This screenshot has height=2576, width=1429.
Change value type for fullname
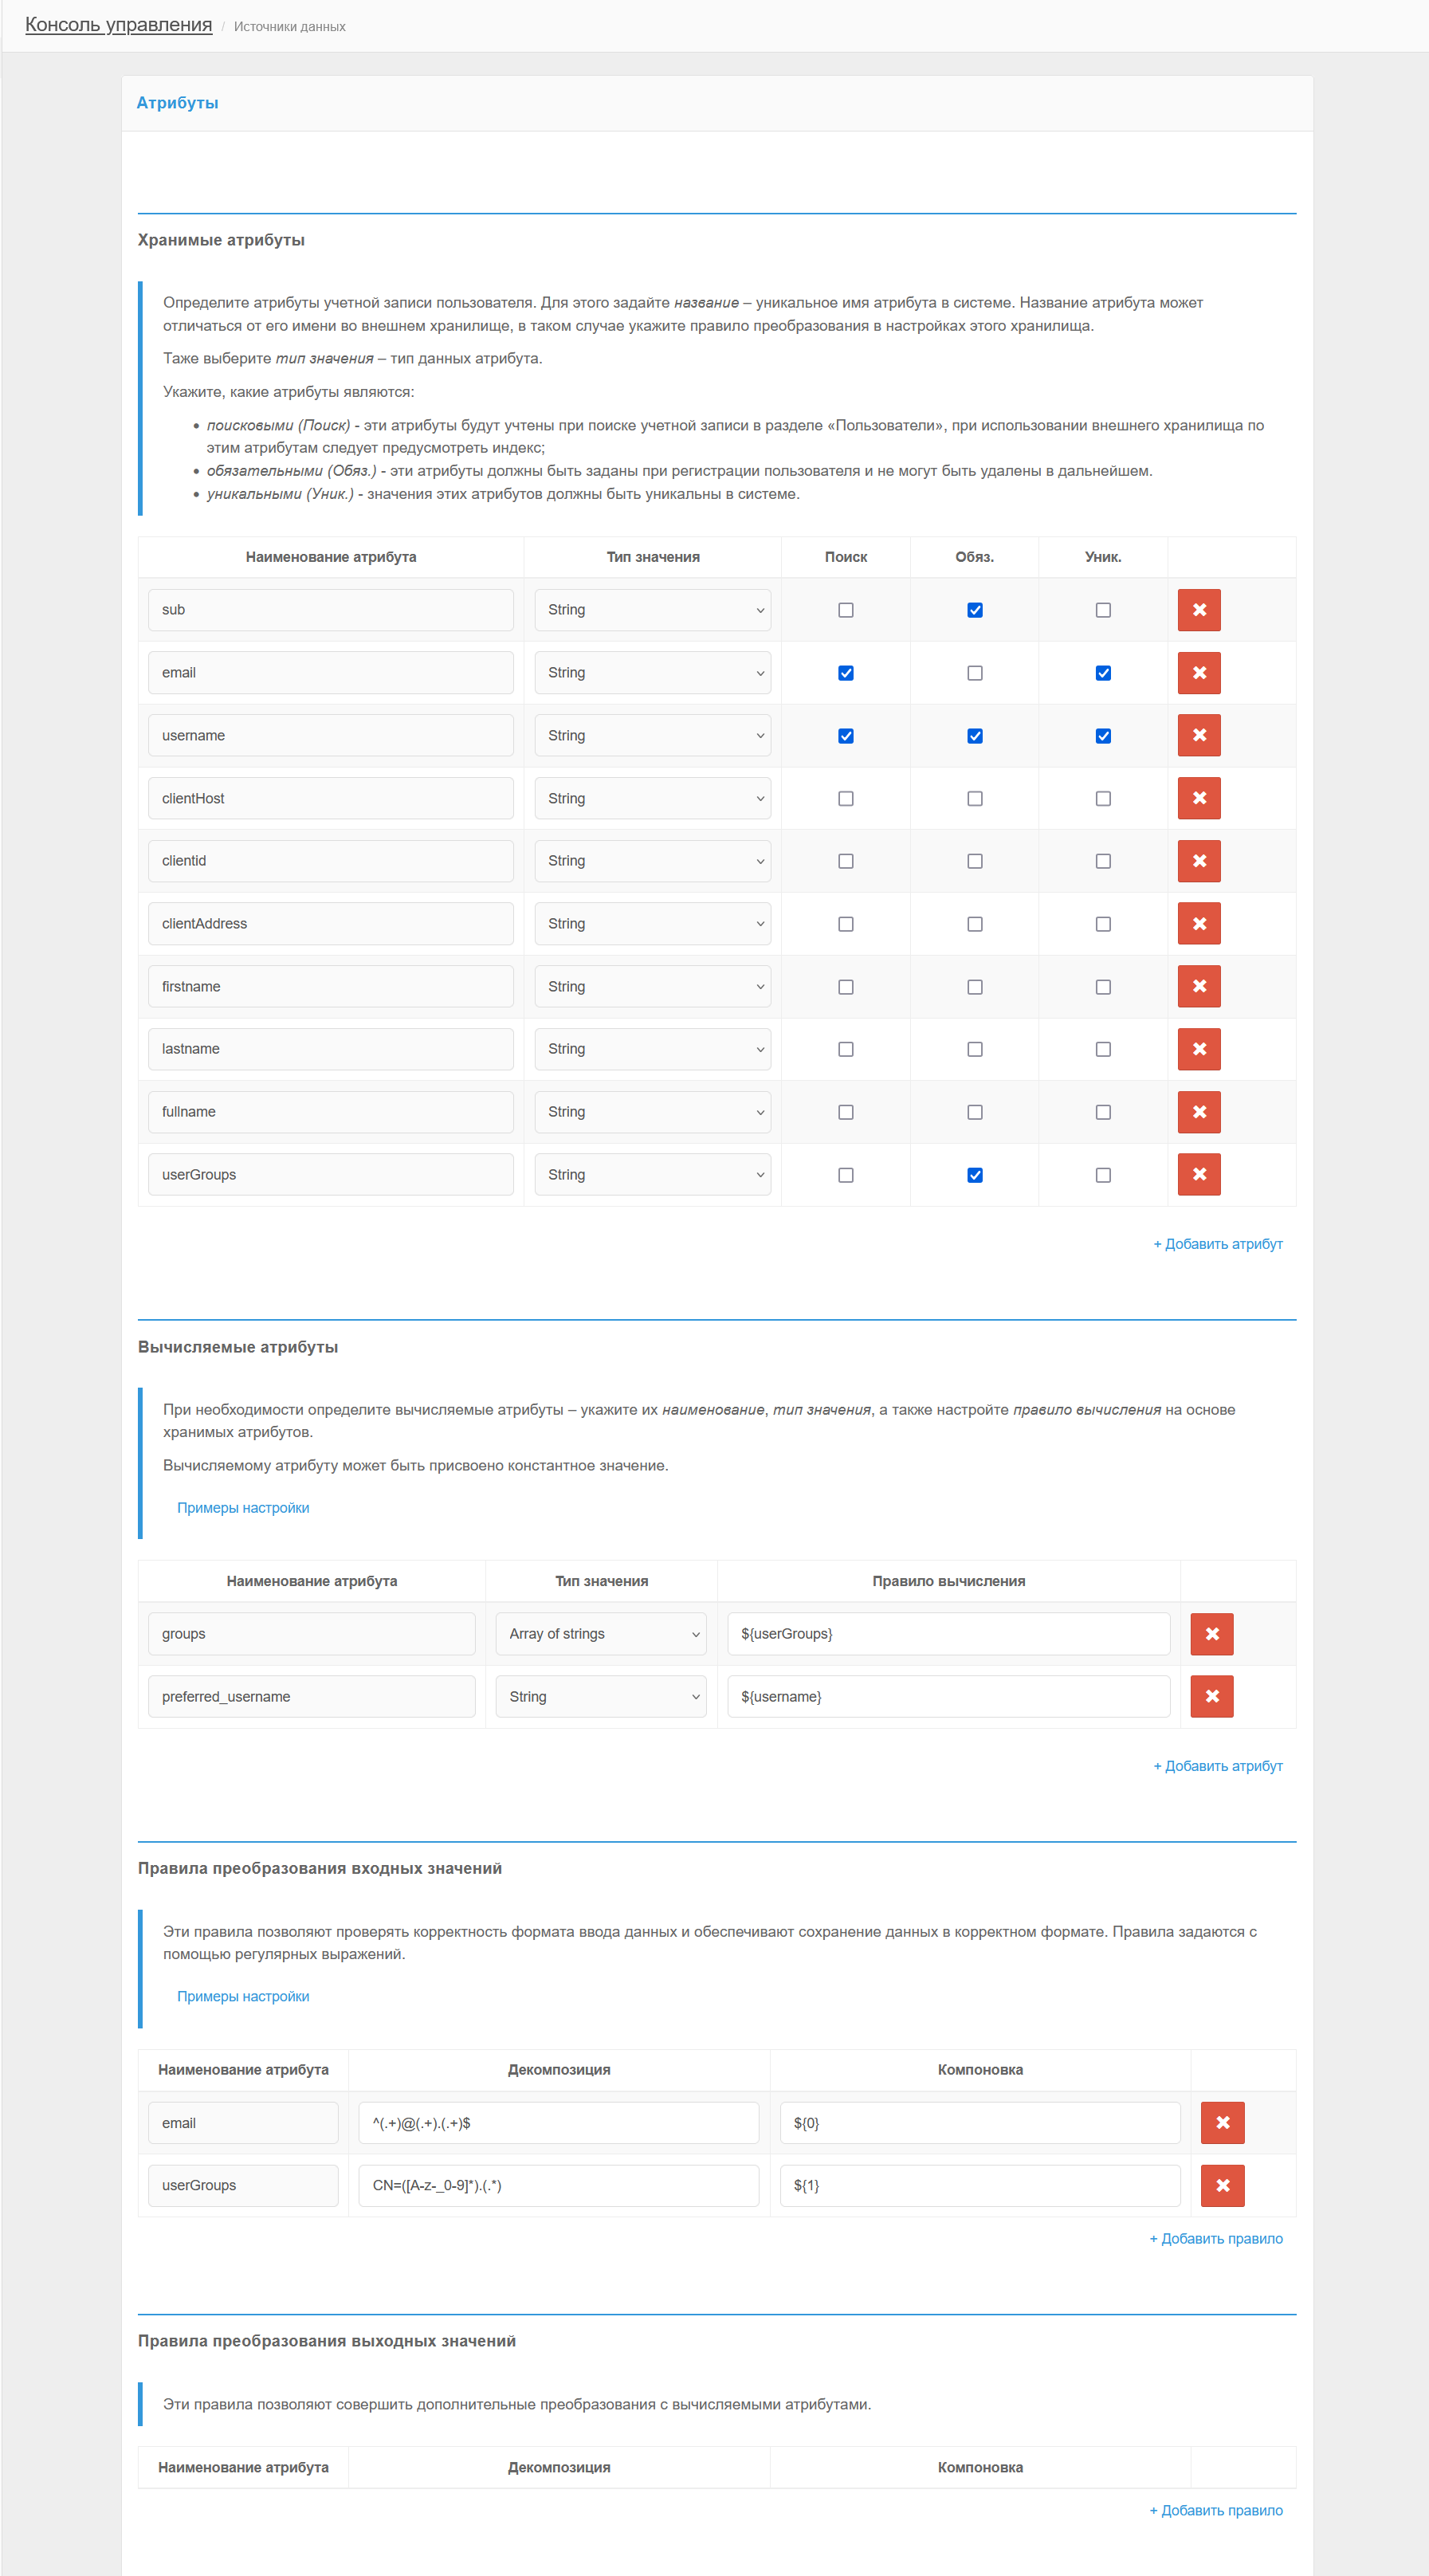click(652, 1112)
